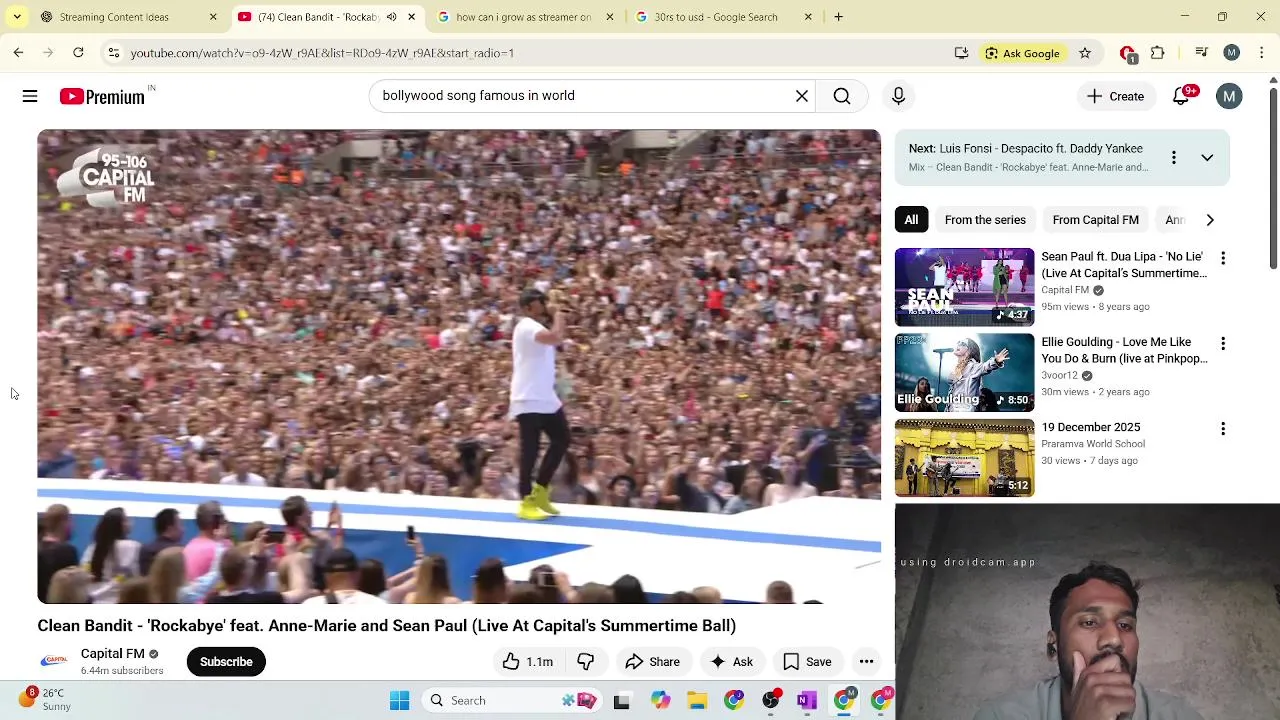This screenshot has height=720, width=1280.
Task: Open the mix playlist three-dot menu
Action: (x=1173, y=157)
